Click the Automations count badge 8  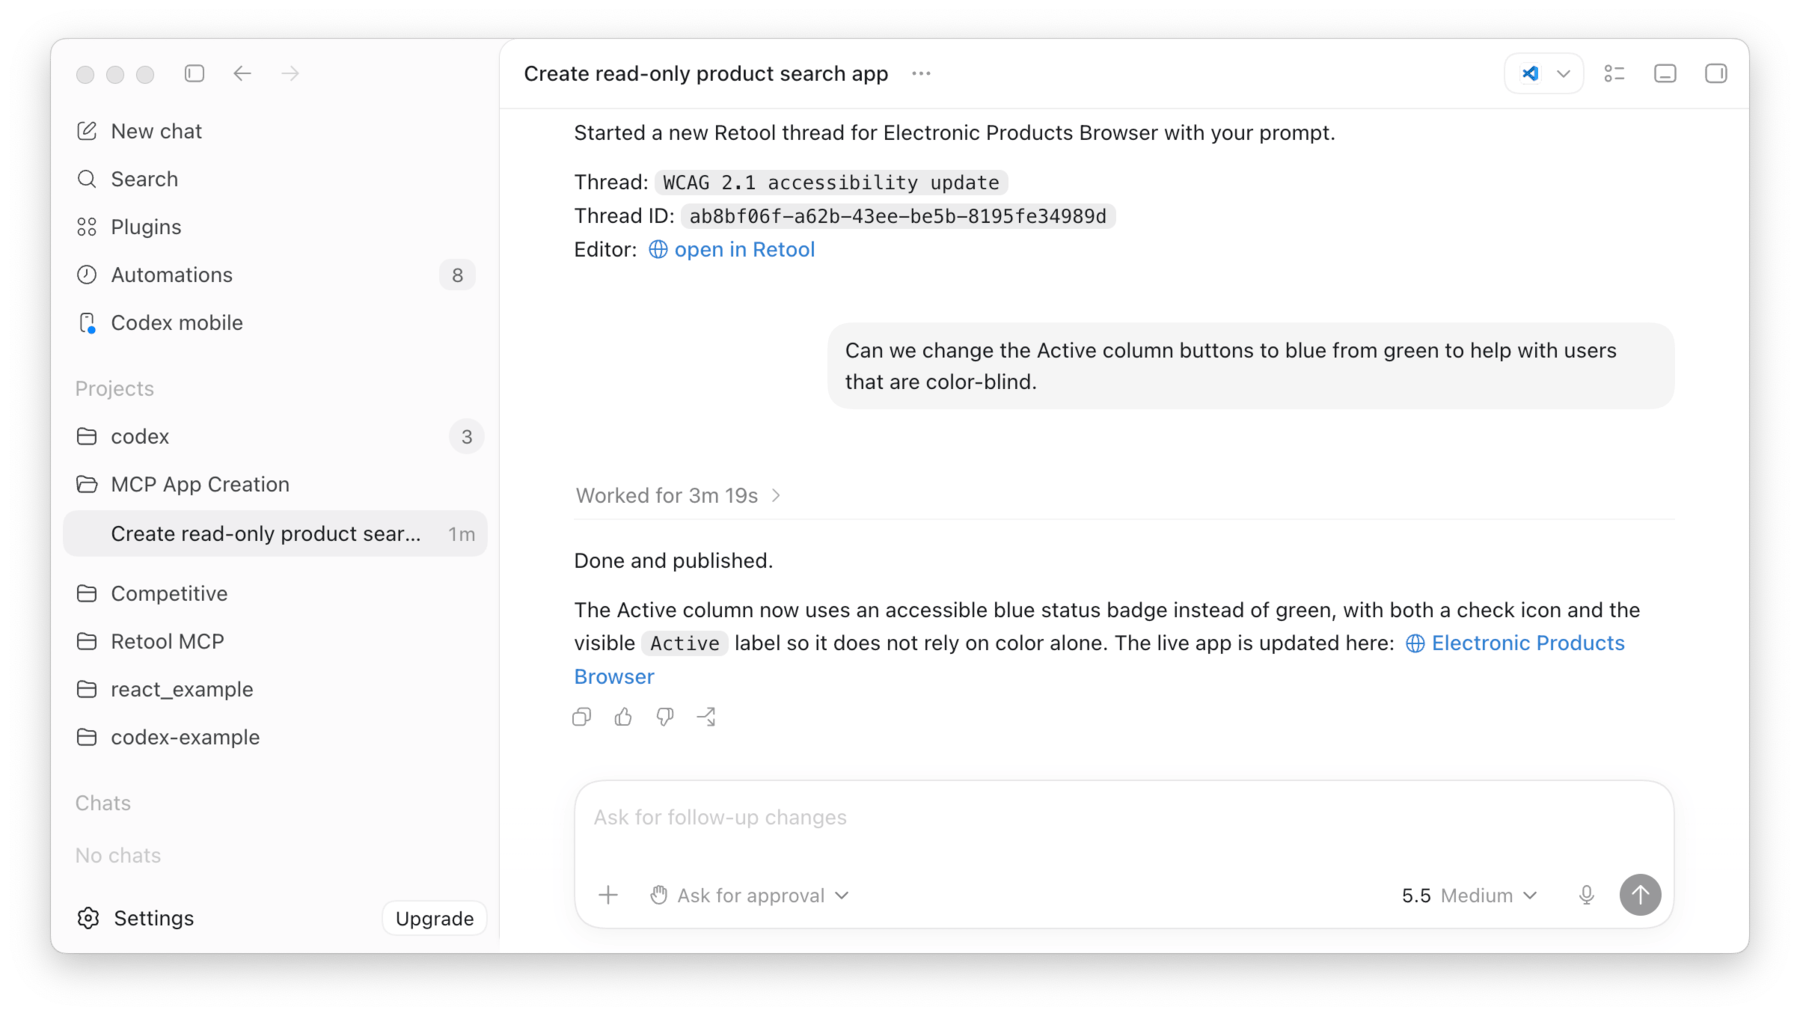tap(457, 275)
